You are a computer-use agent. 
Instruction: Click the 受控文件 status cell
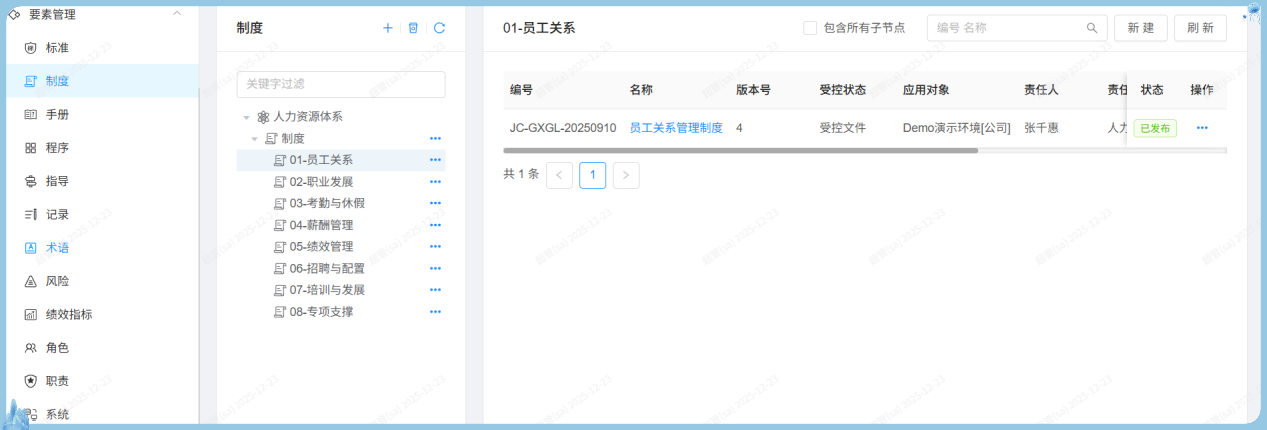tap(842, 128)
